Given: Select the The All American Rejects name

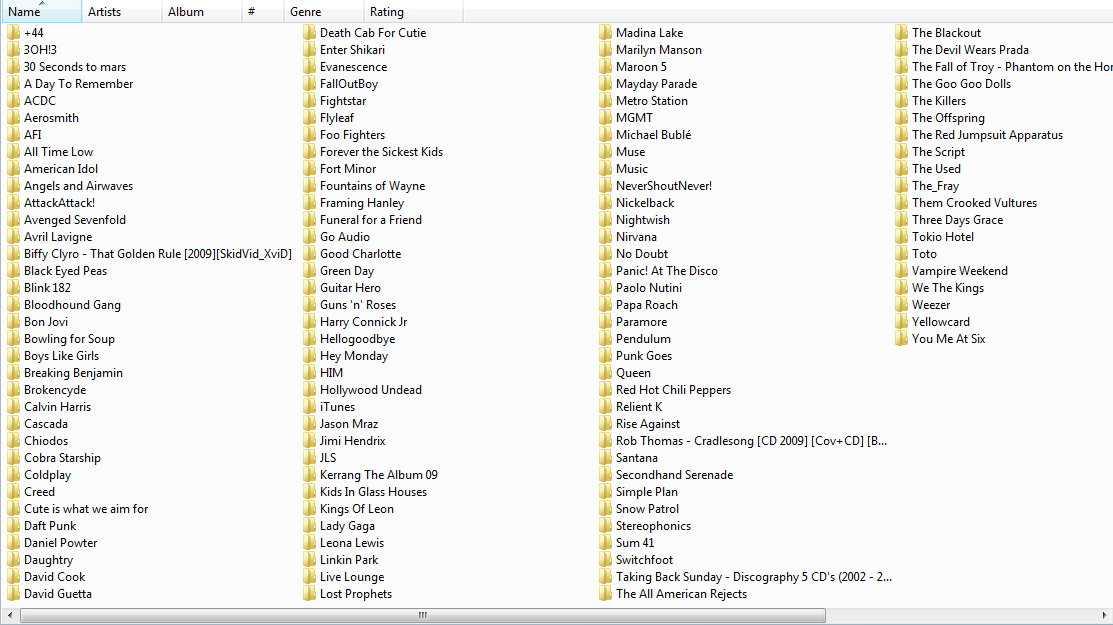Looking at the screenshot, I should 681,594.
